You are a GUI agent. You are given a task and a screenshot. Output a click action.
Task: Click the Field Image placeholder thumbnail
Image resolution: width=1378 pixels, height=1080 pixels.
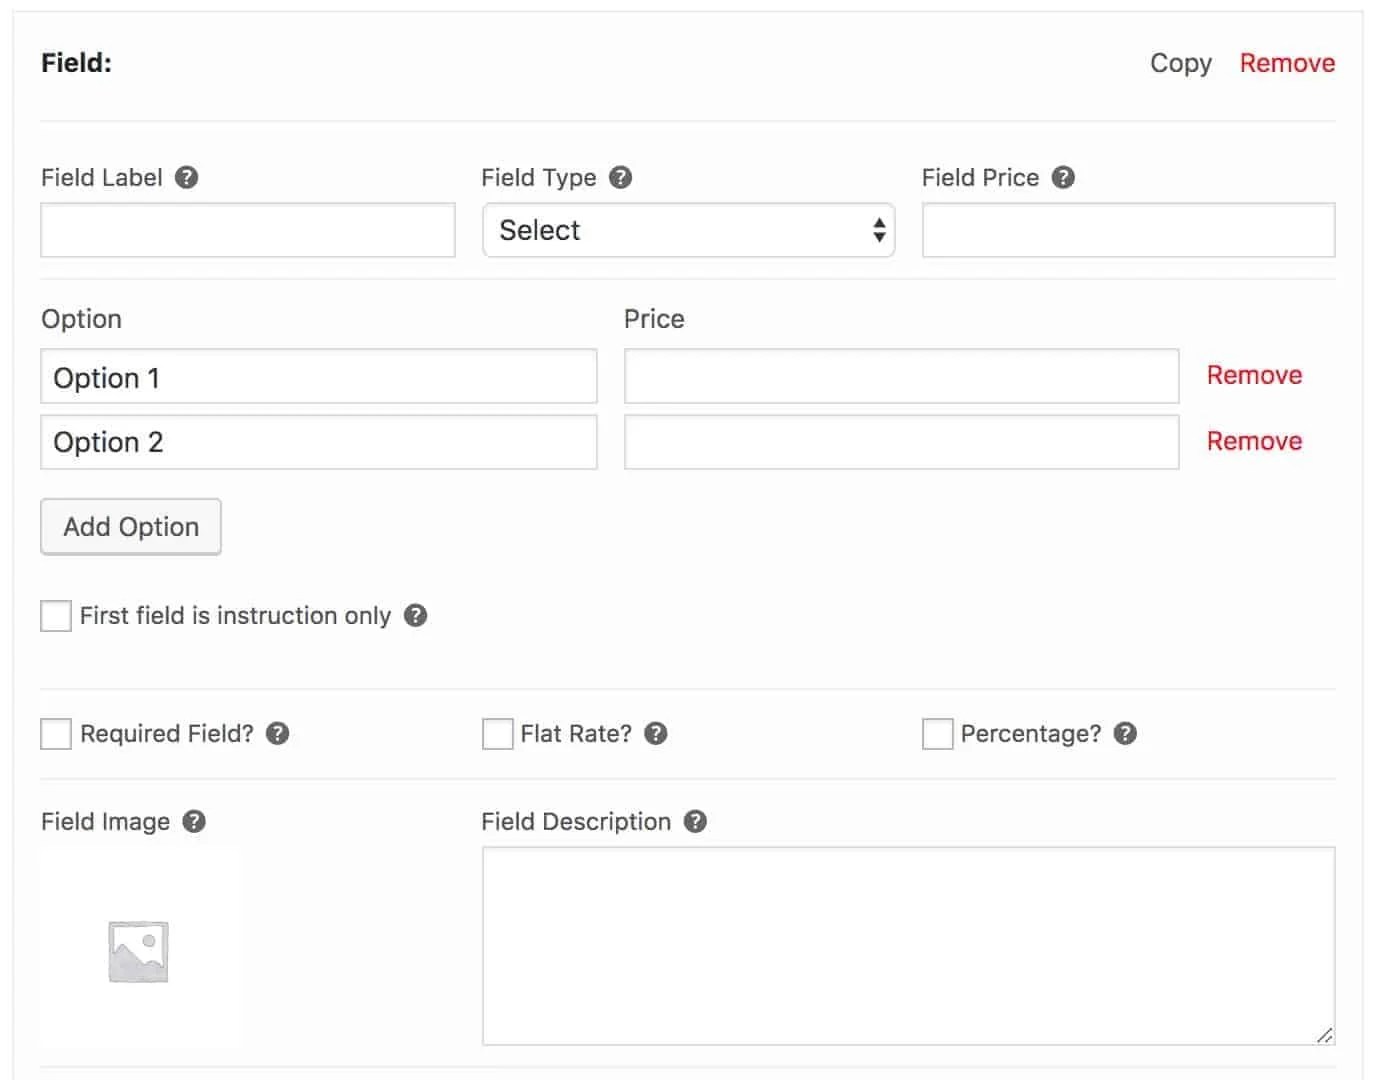139,950
